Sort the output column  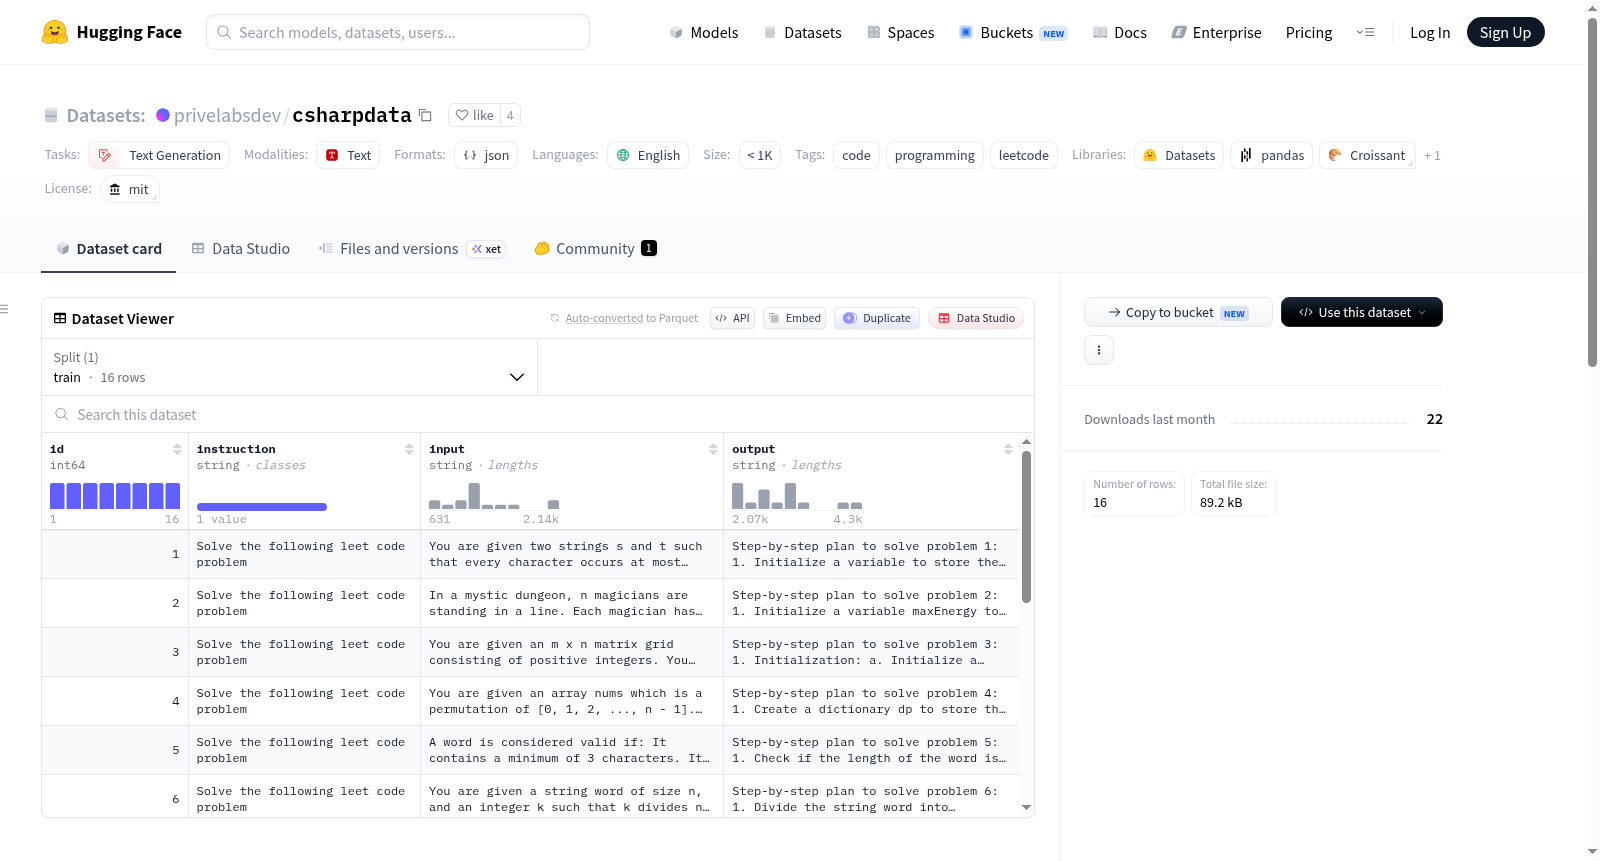[x=1008, y=449]
